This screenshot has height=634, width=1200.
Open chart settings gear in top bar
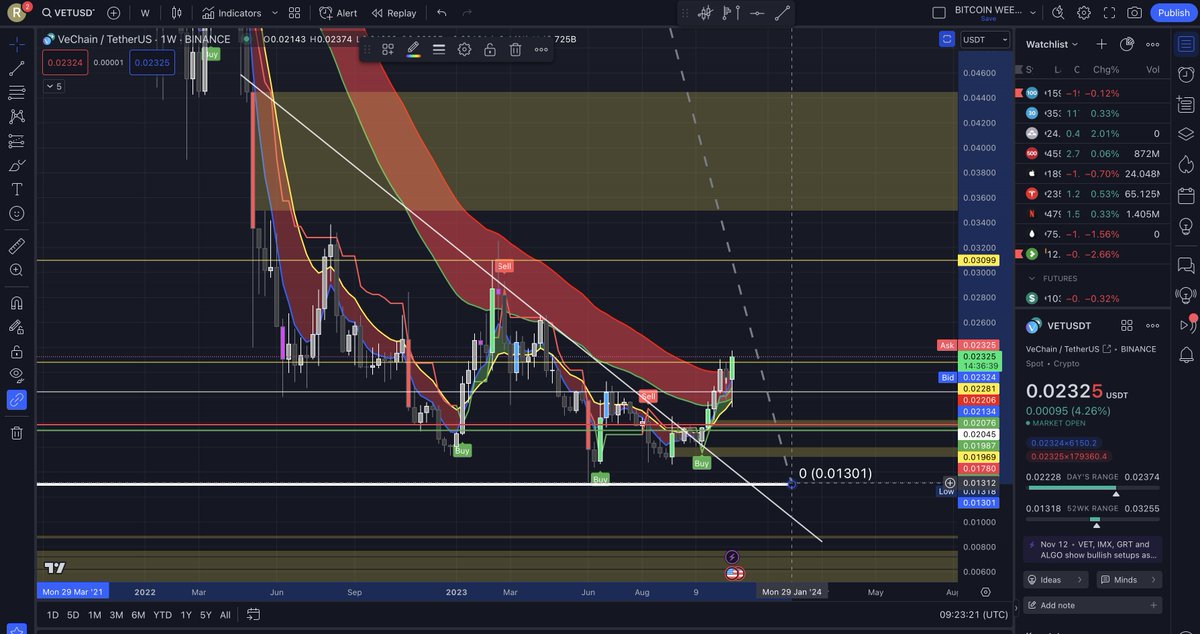pyautogui.click(x=1084, y=13)
